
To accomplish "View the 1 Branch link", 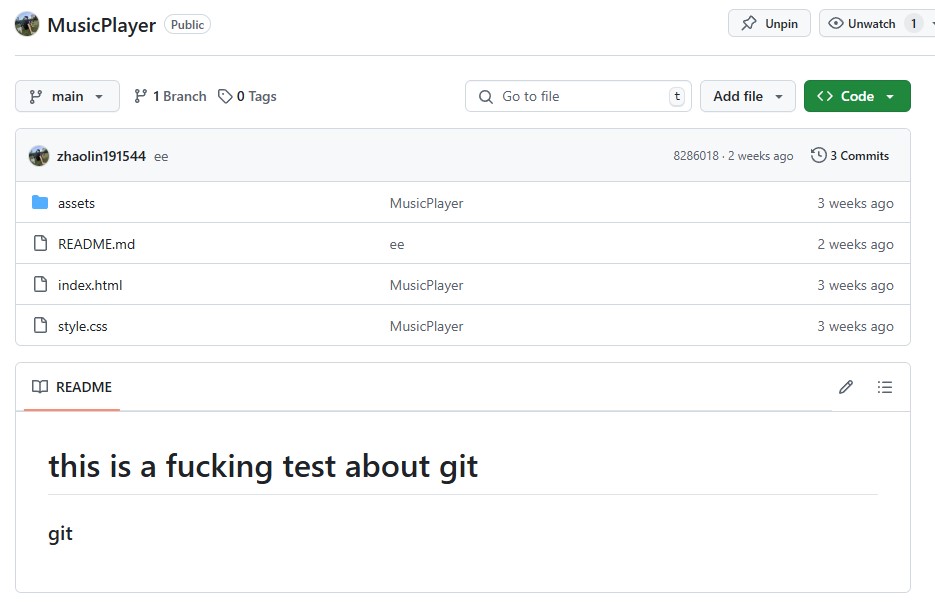I will pos(170,96).
